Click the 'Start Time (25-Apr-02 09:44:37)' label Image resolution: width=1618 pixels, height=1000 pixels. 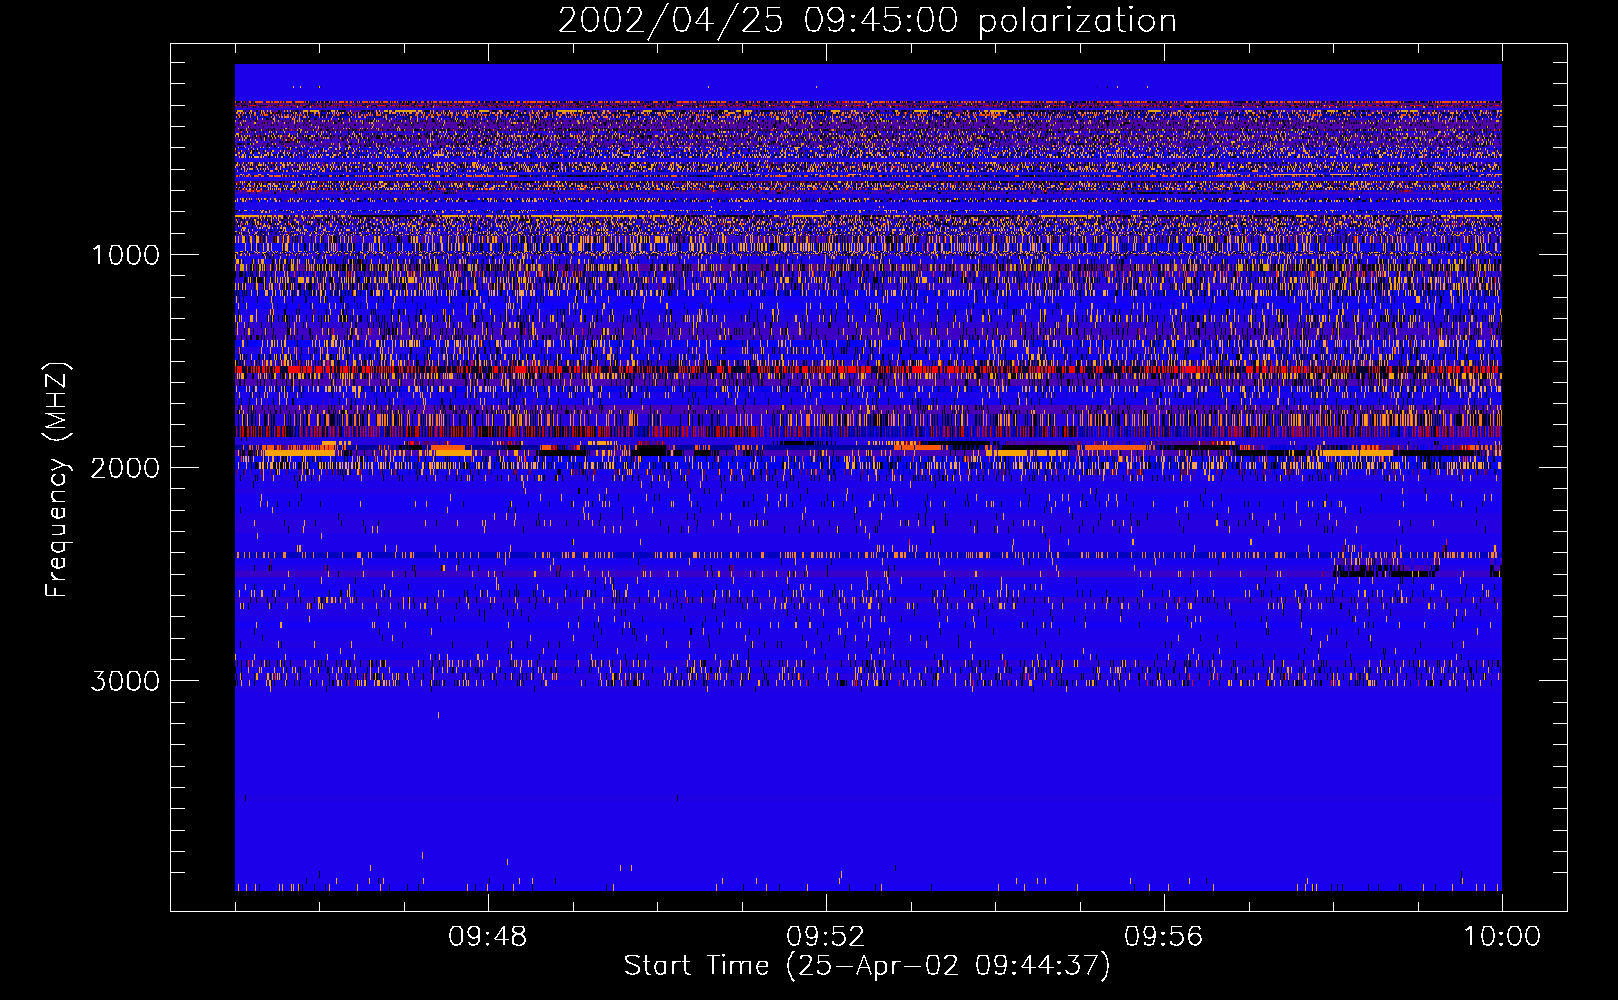coord(867,966)
